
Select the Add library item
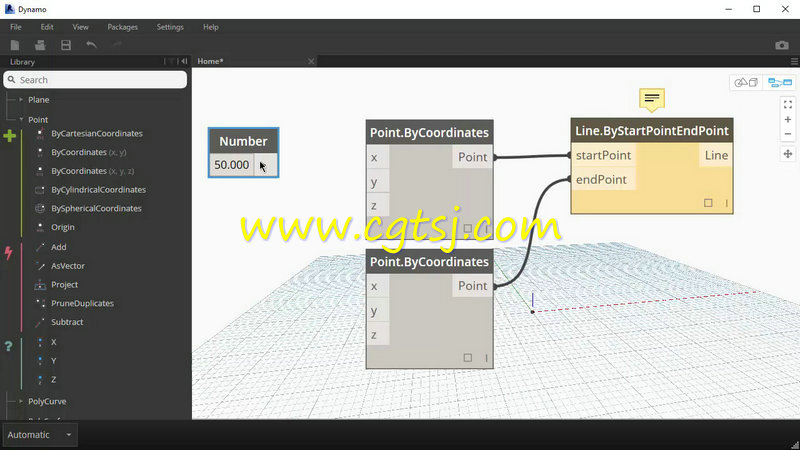pos(59,247)
